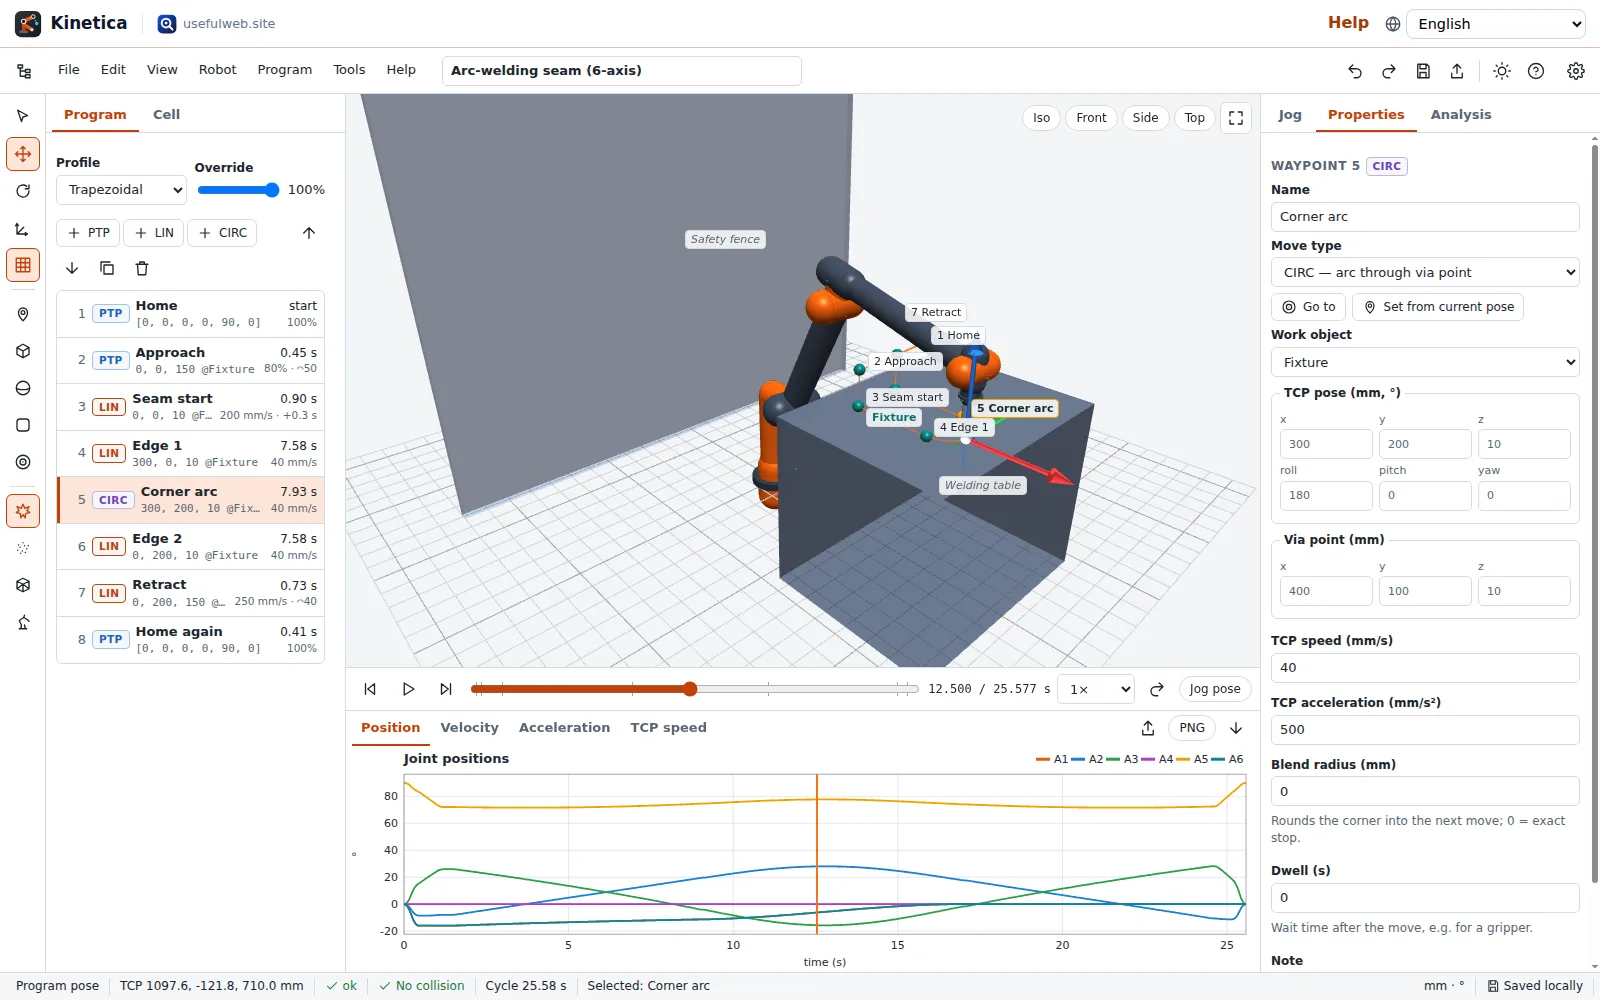Viewport: 1600px width, 1000px height.
Task: Click the redo icon in the top toolbar
Action: point(1389,71)
